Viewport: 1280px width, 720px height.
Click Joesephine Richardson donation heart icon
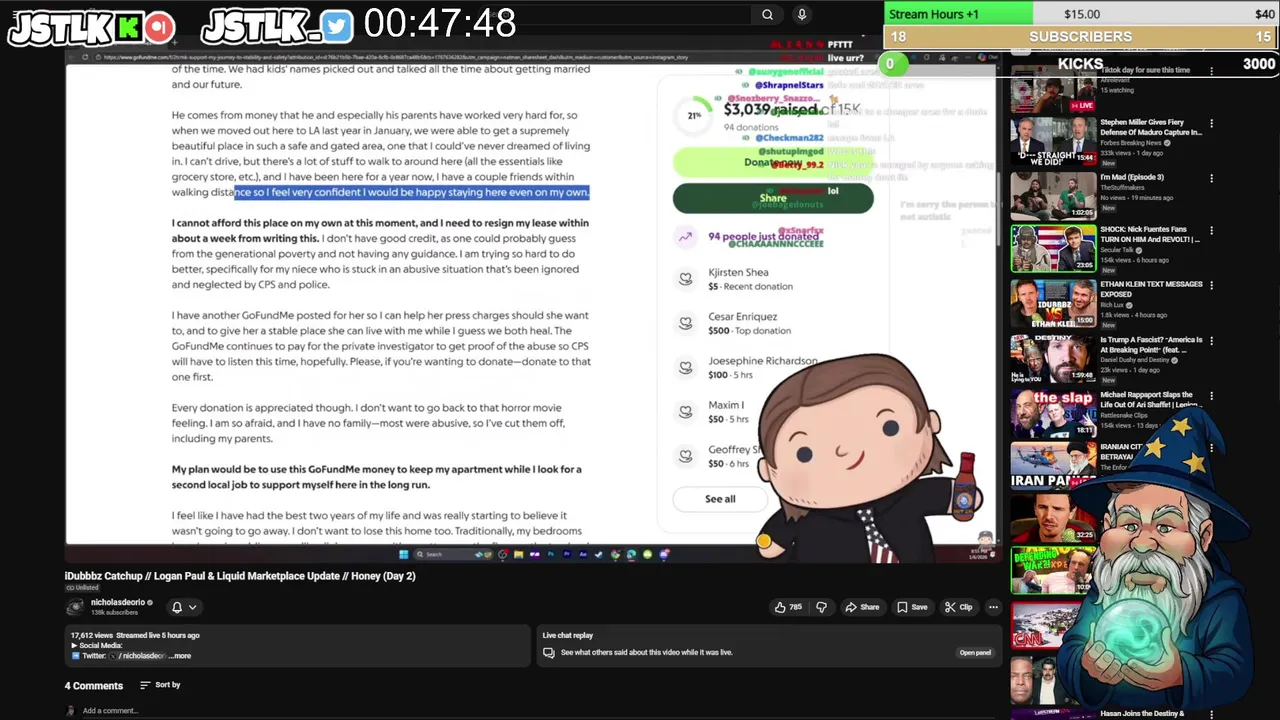[685, 367]
